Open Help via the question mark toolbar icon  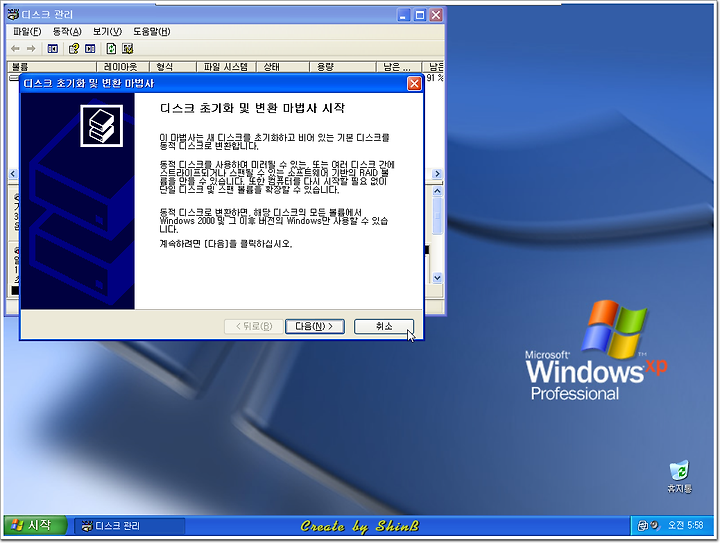point(73,49)
